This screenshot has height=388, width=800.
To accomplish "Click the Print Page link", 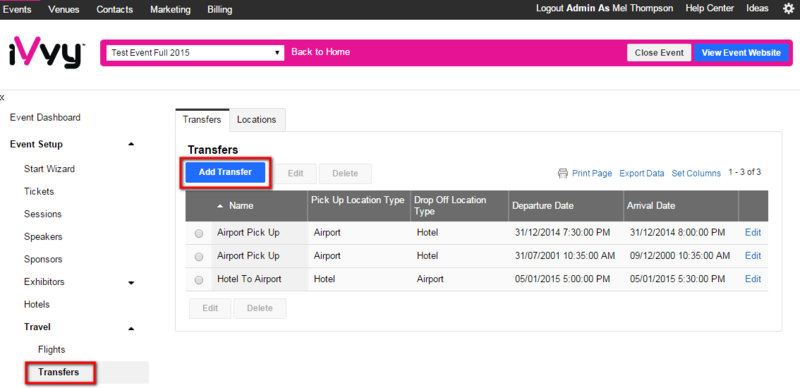I will 592,174.
